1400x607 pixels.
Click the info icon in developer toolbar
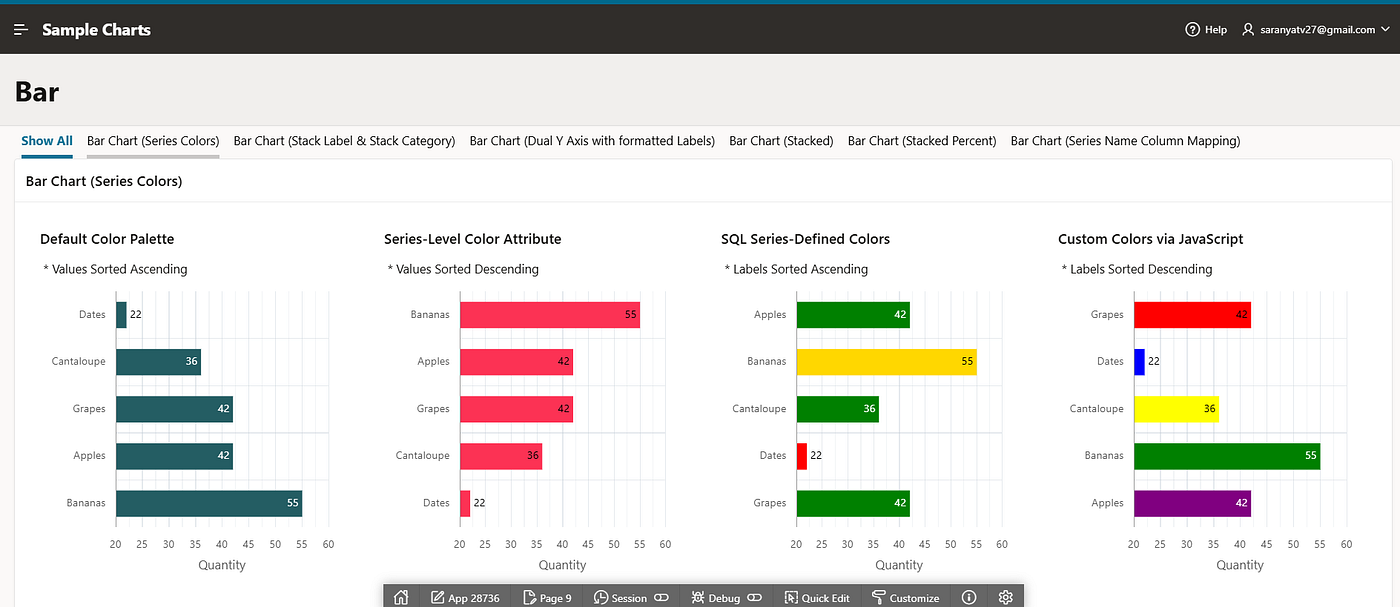click(968, 597)
